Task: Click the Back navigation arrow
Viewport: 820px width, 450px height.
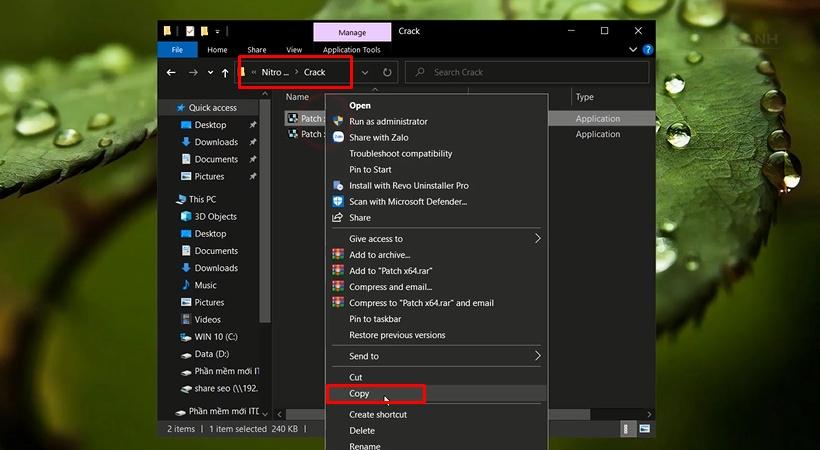Action: 171,73
